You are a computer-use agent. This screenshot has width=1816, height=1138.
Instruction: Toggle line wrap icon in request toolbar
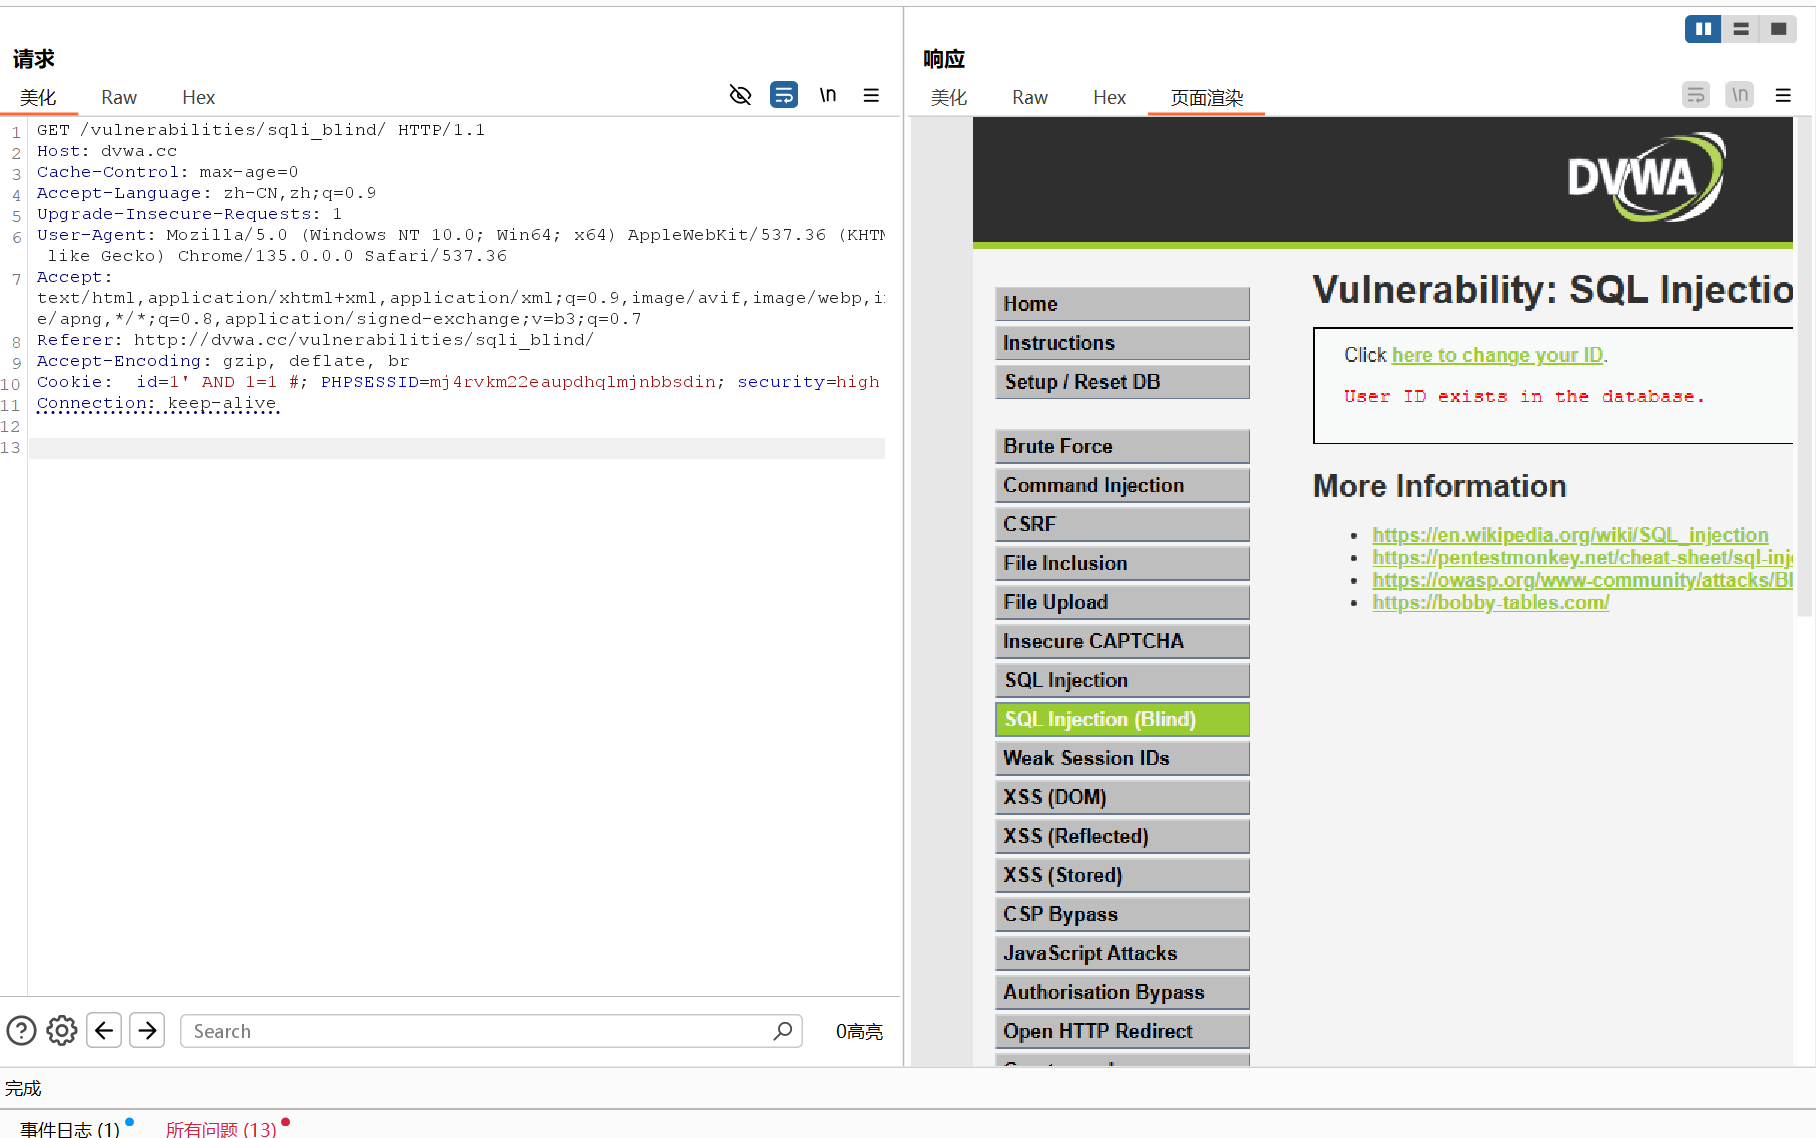(x=784, y=95)
